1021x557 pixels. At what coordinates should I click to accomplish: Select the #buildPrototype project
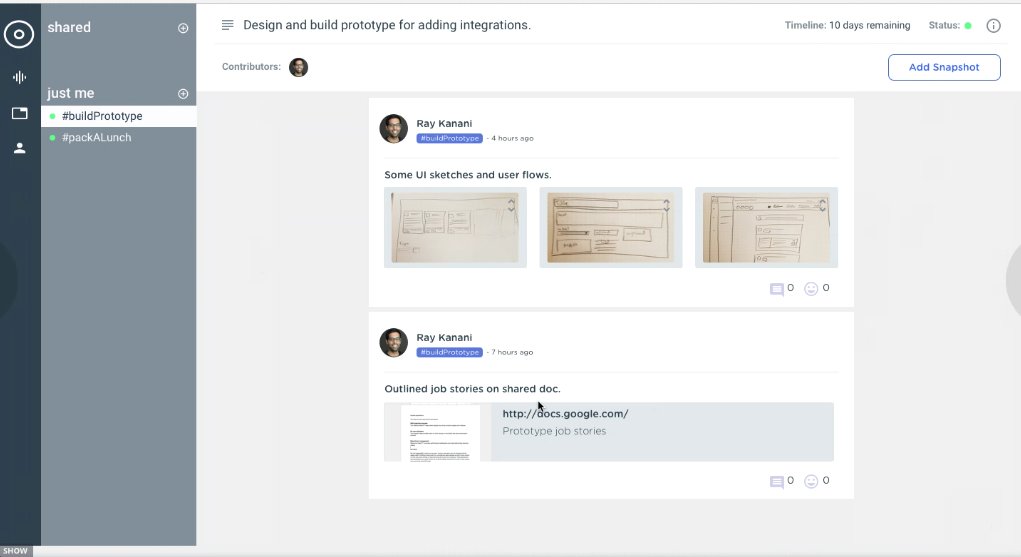point(119,116)
